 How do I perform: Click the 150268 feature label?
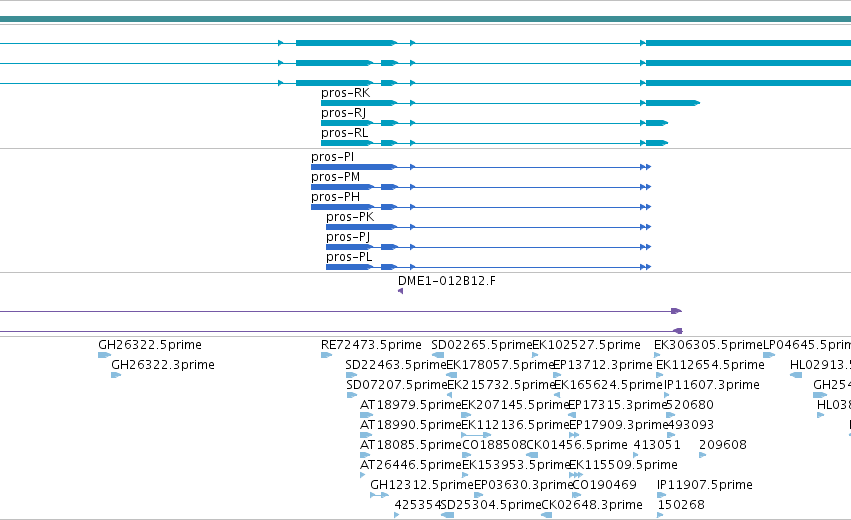681,505
